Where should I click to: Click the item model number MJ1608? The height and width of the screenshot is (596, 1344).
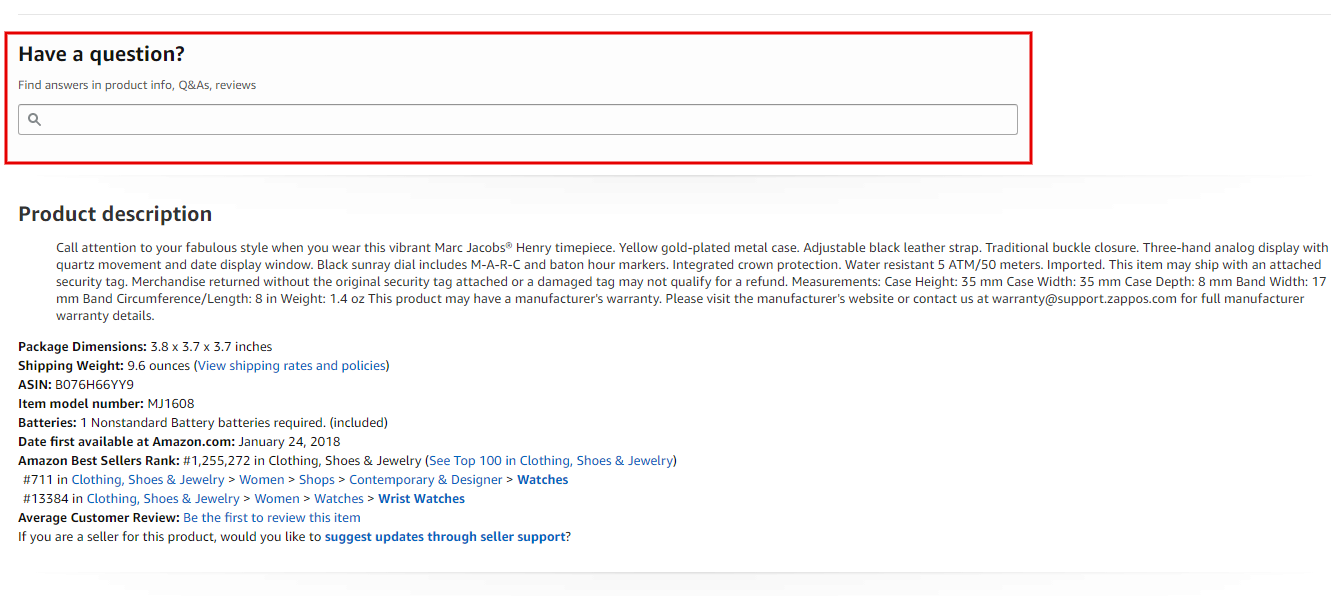171,404
